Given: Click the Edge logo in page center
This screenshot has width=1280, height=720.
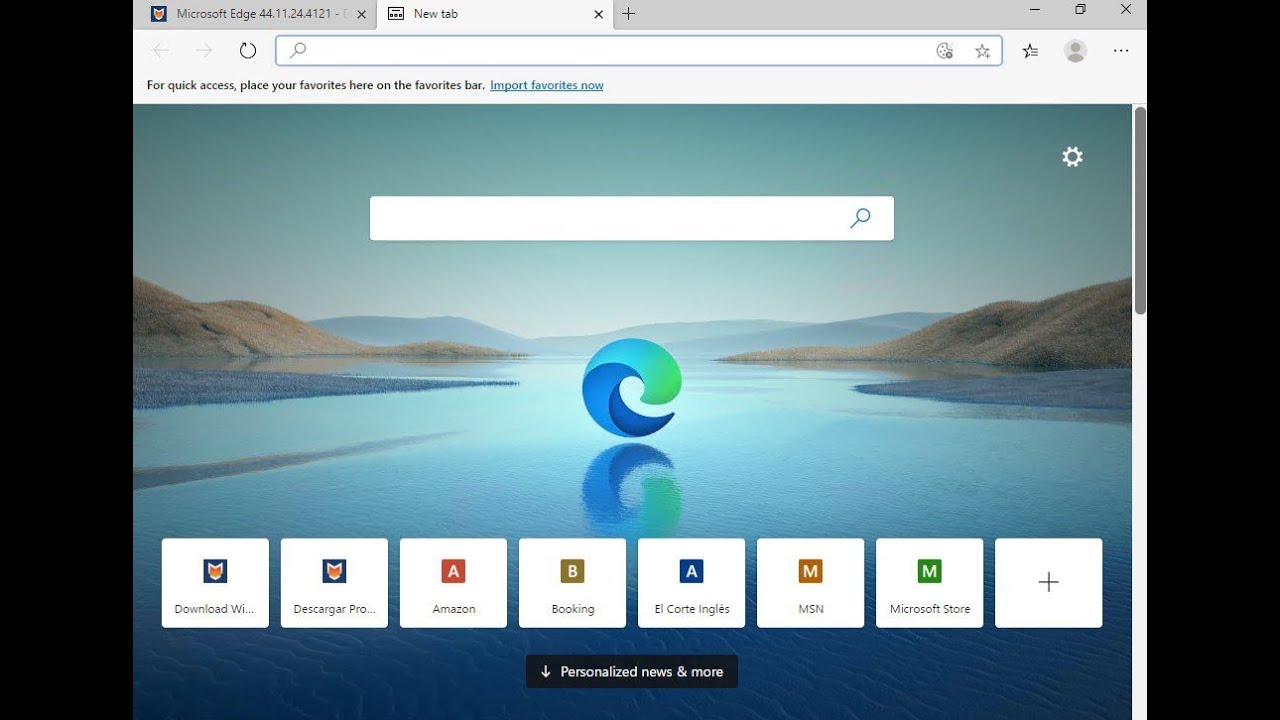Looking at the screenshot, I should pos(632,388).
